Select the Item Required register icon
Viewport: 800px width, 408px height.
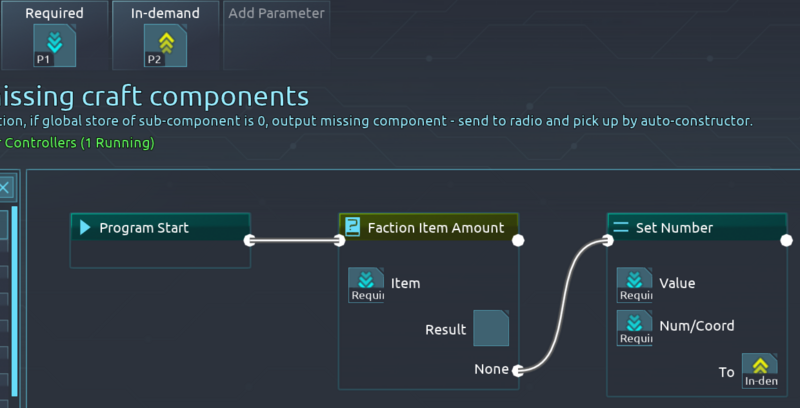point(366,285)
